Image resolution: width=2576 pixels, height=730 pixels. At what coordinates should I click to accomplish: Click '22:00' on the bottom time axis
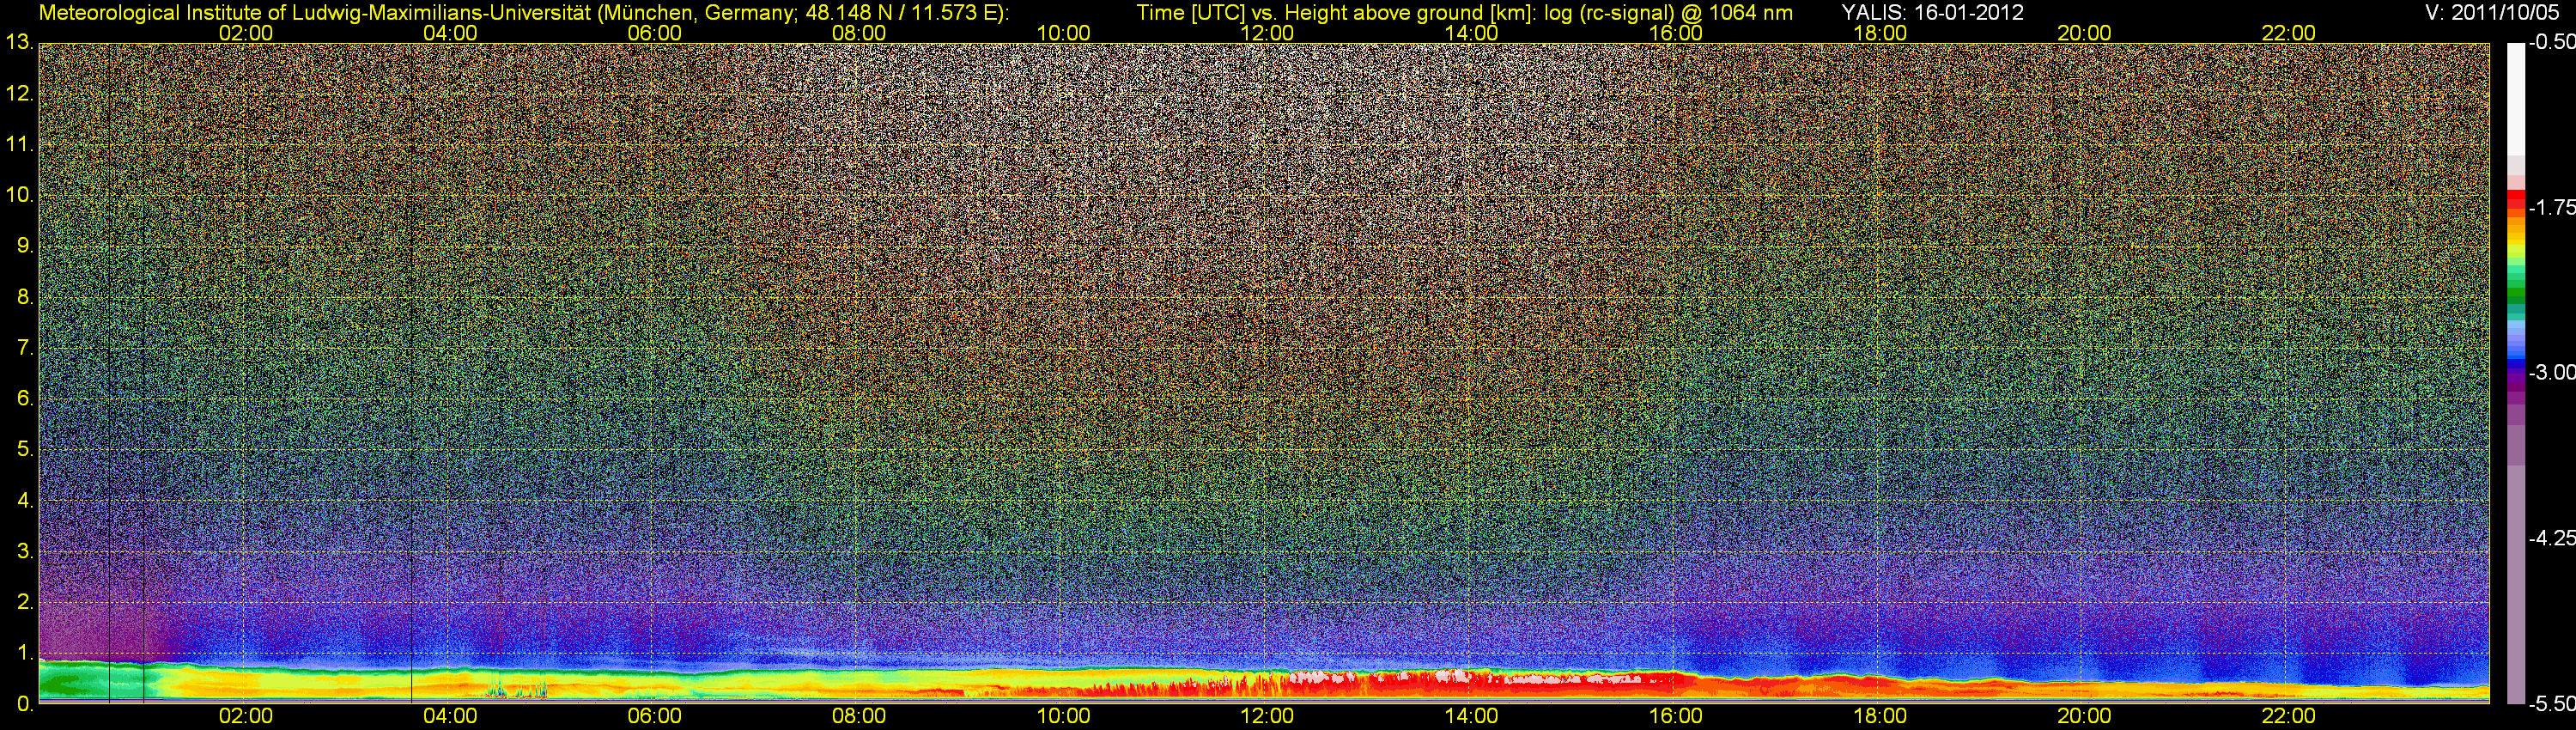(2289, 716)
